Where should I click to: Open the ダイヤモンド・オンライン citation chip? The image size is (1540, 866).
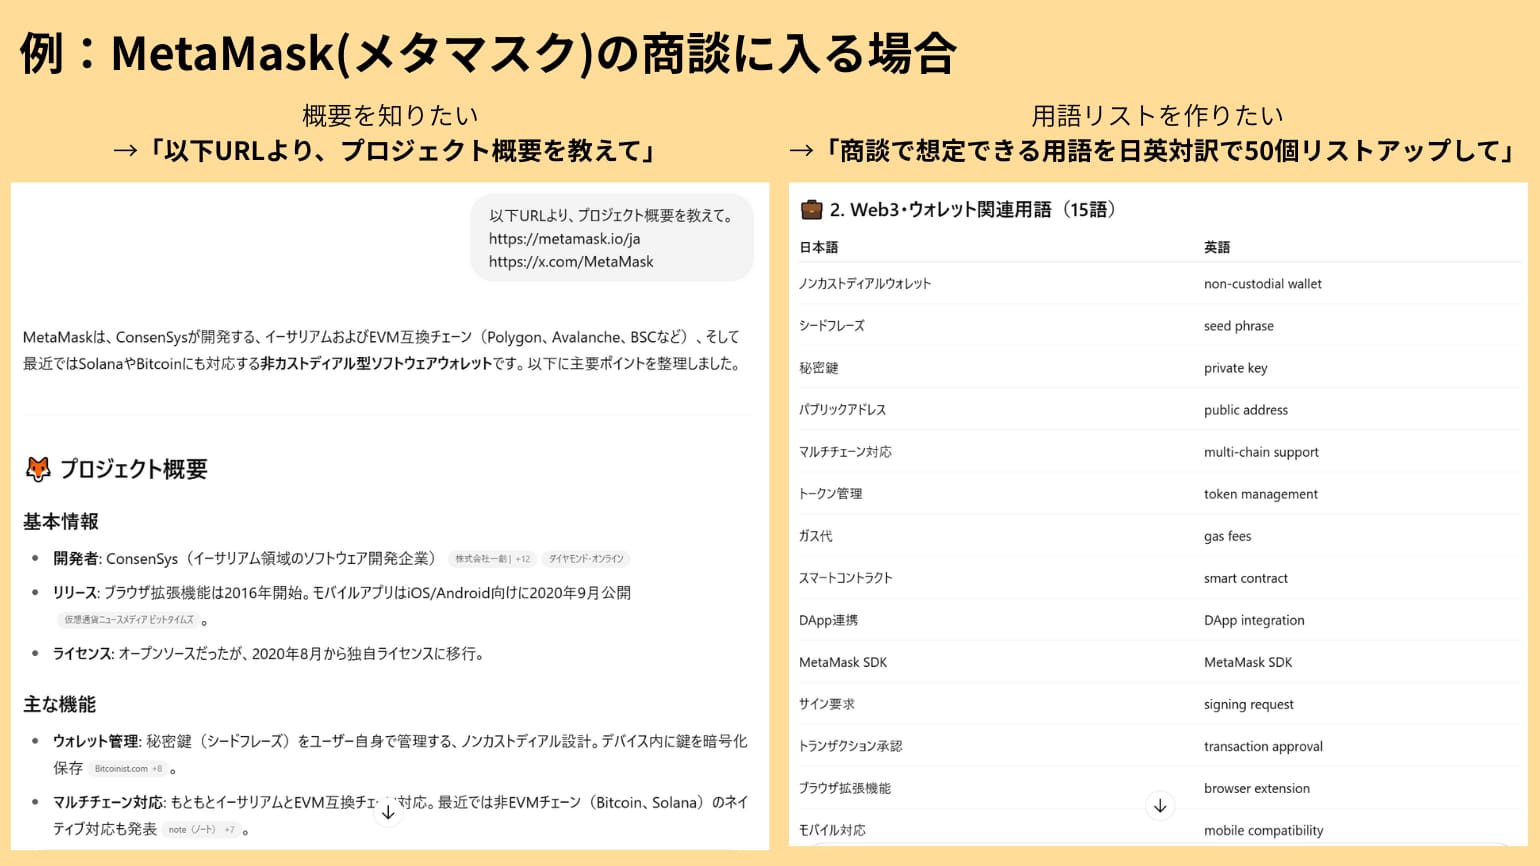coord(586,559)
